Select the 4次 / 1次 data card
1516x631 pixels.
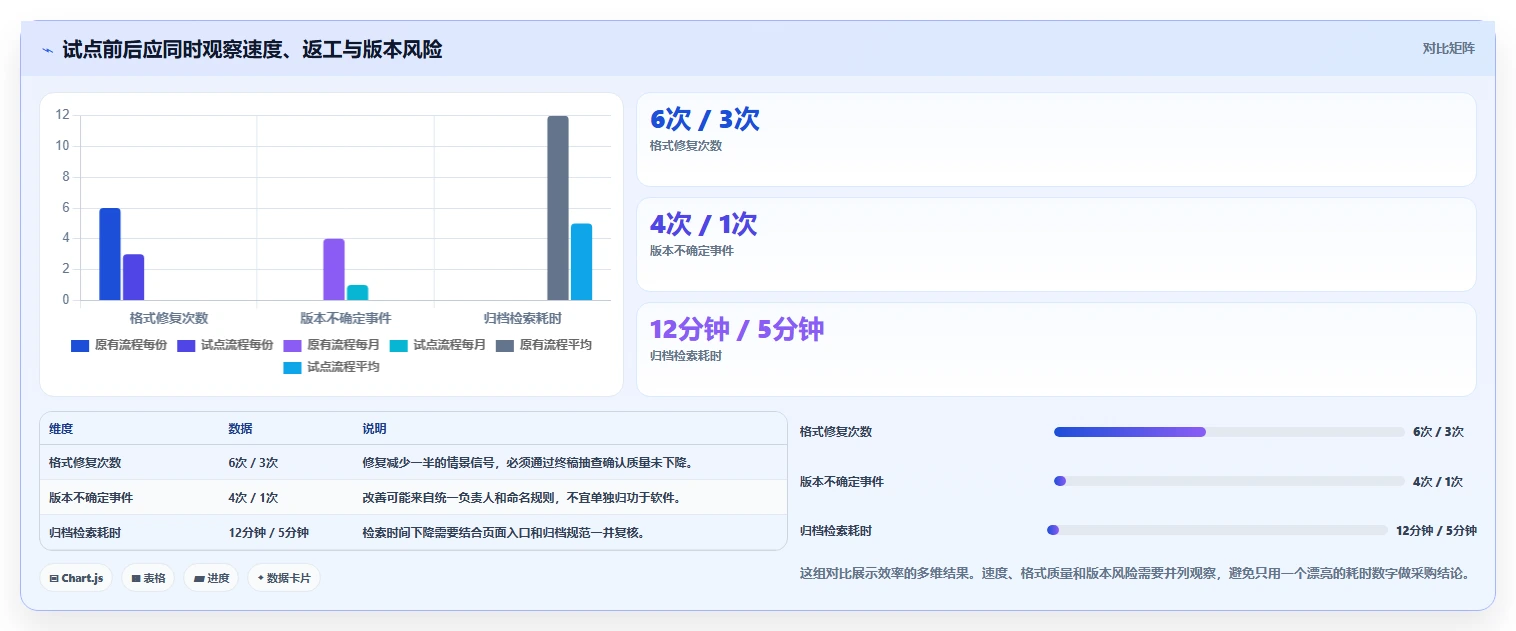pyautogui.click(x=1056, y=244)
